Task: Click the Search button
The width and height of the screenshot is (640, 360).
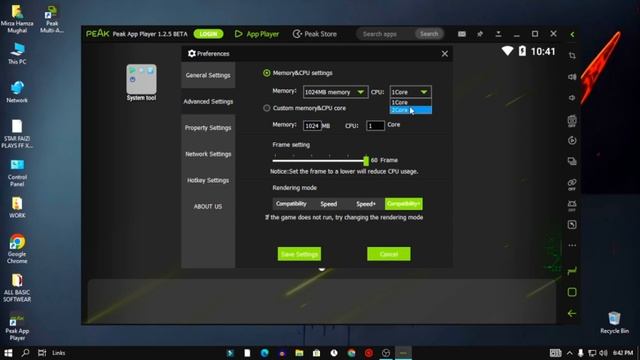Action: coord(429,34)
